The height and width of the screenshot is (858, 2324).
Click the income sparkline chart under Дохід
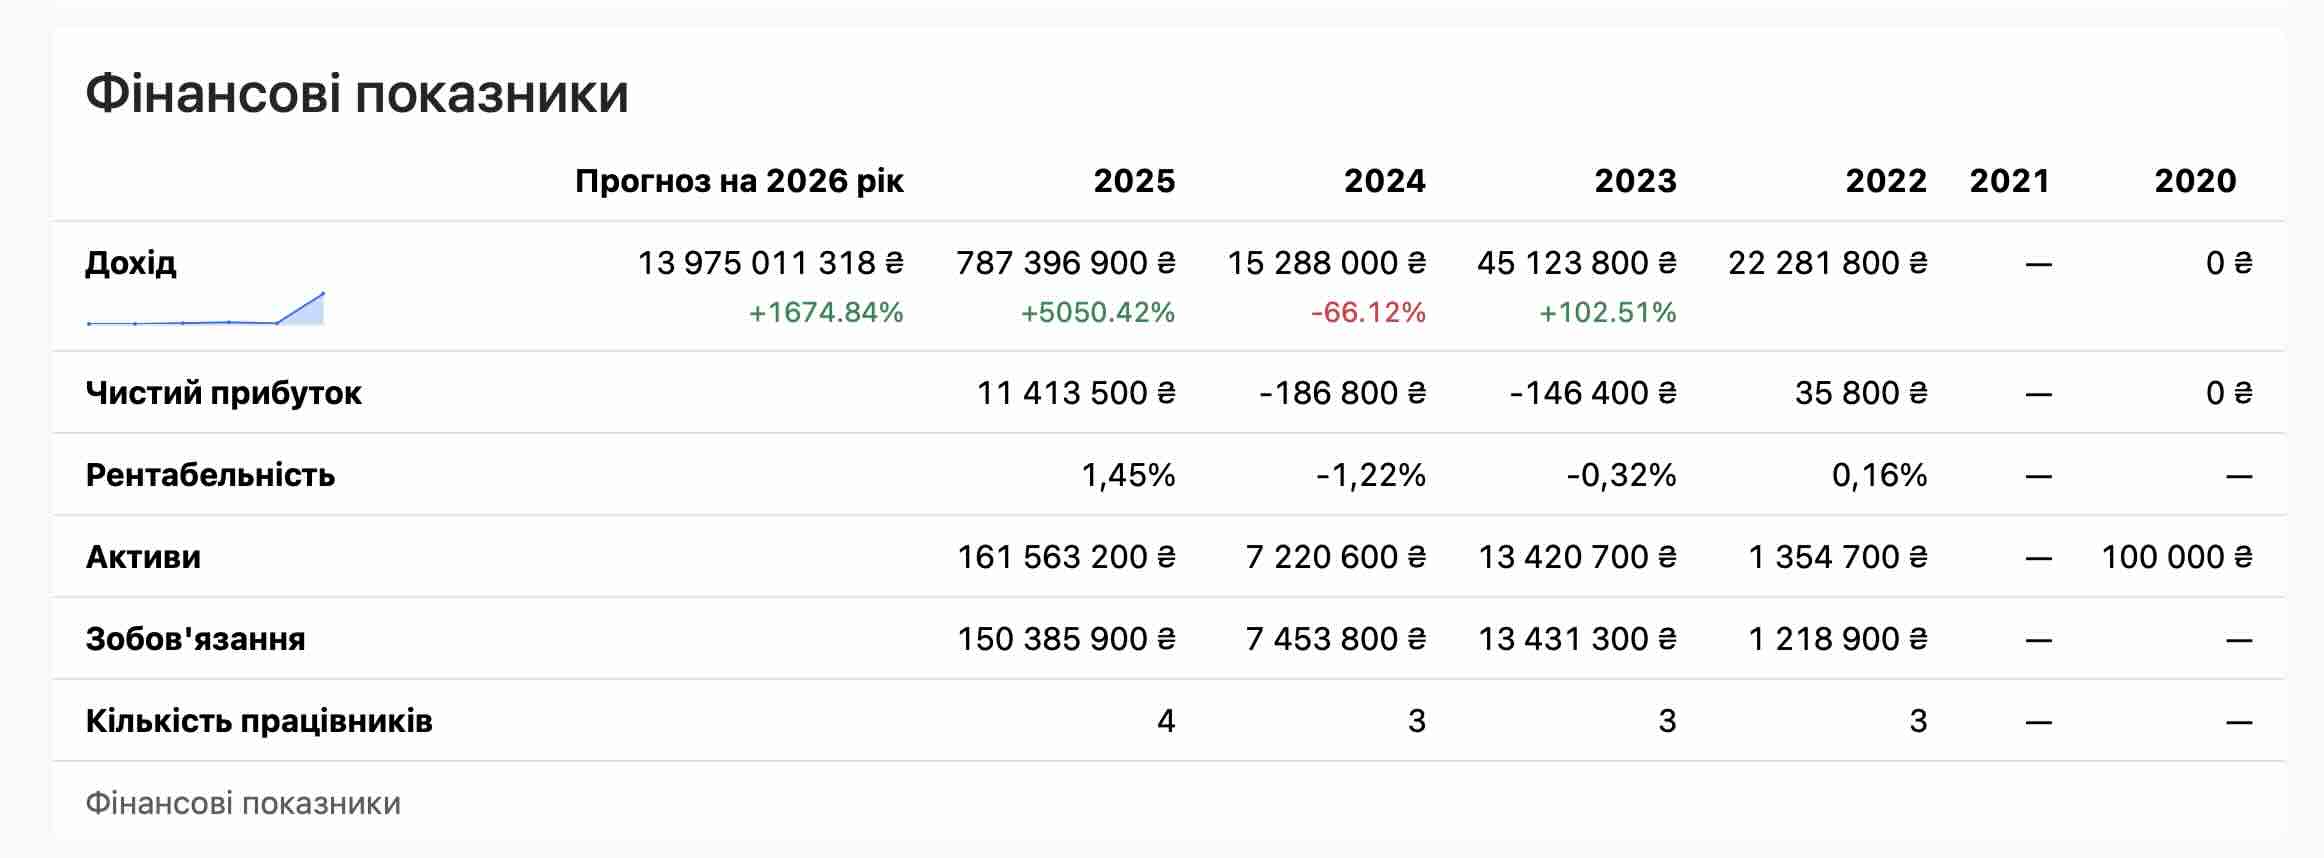206,310
